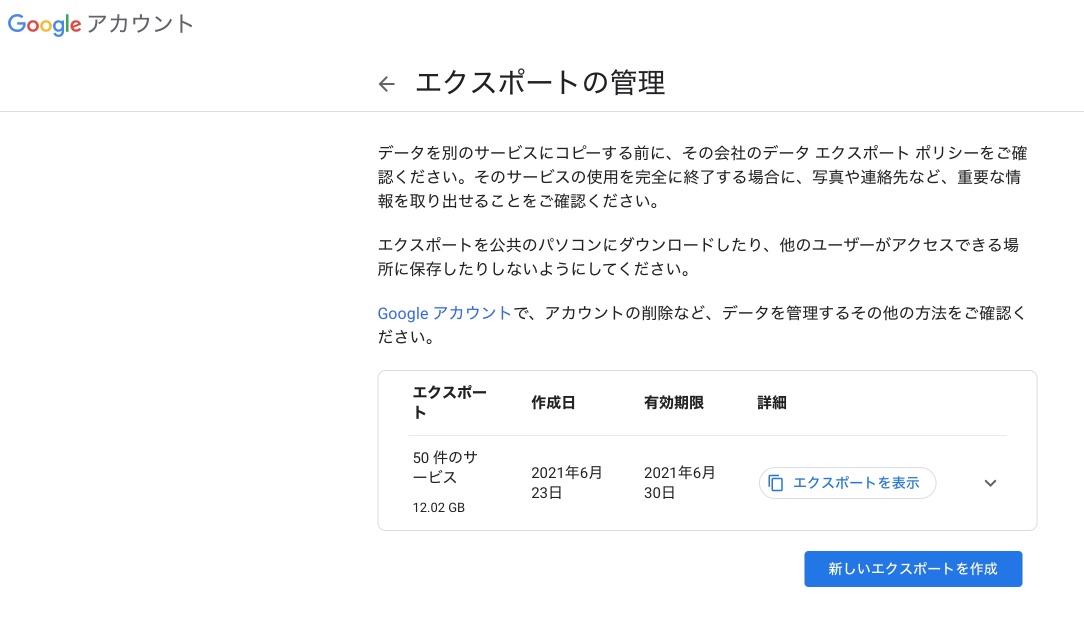Click the 2021年6月23日 creation date
Viewport: 1084px width, 632px height.
[x=567, y=483]
